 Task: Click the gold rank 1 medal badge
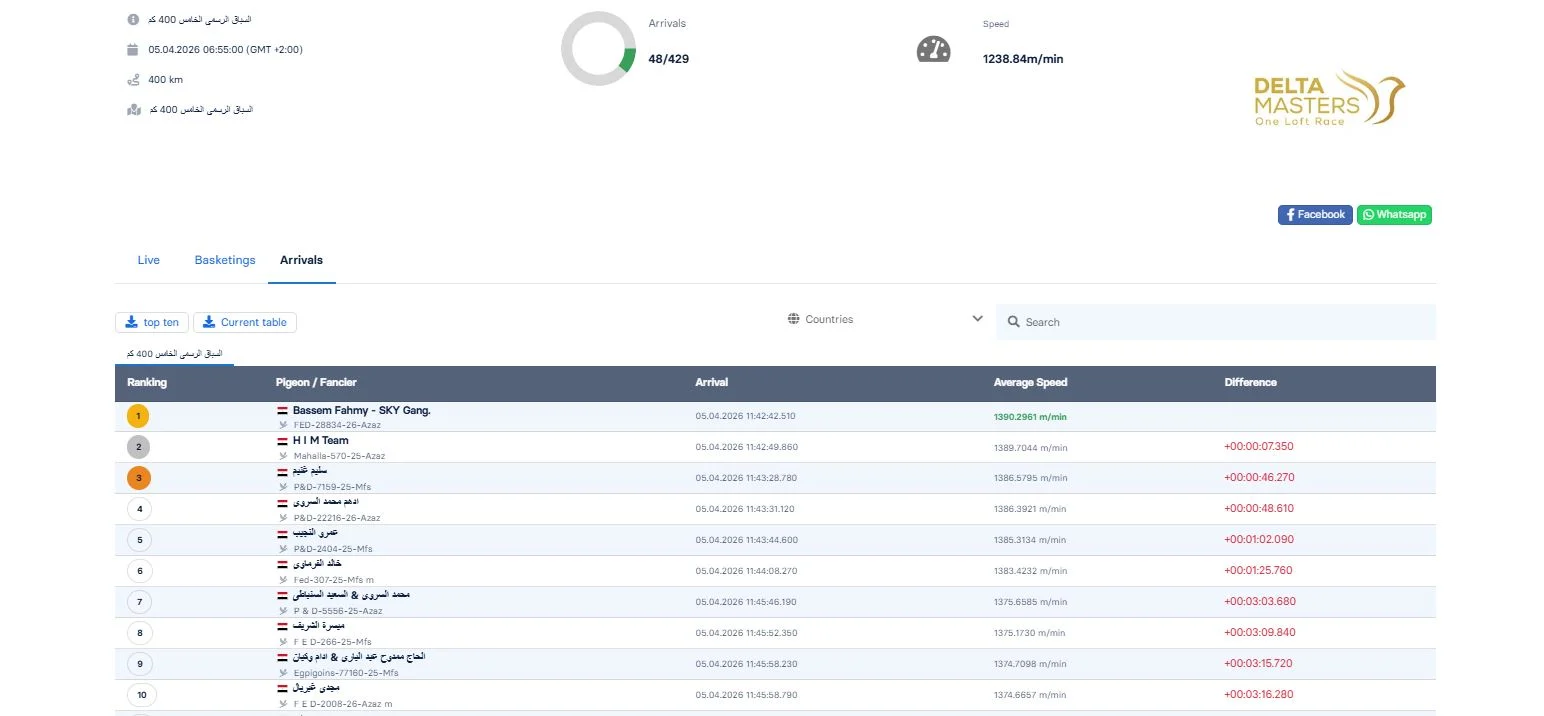139,417
